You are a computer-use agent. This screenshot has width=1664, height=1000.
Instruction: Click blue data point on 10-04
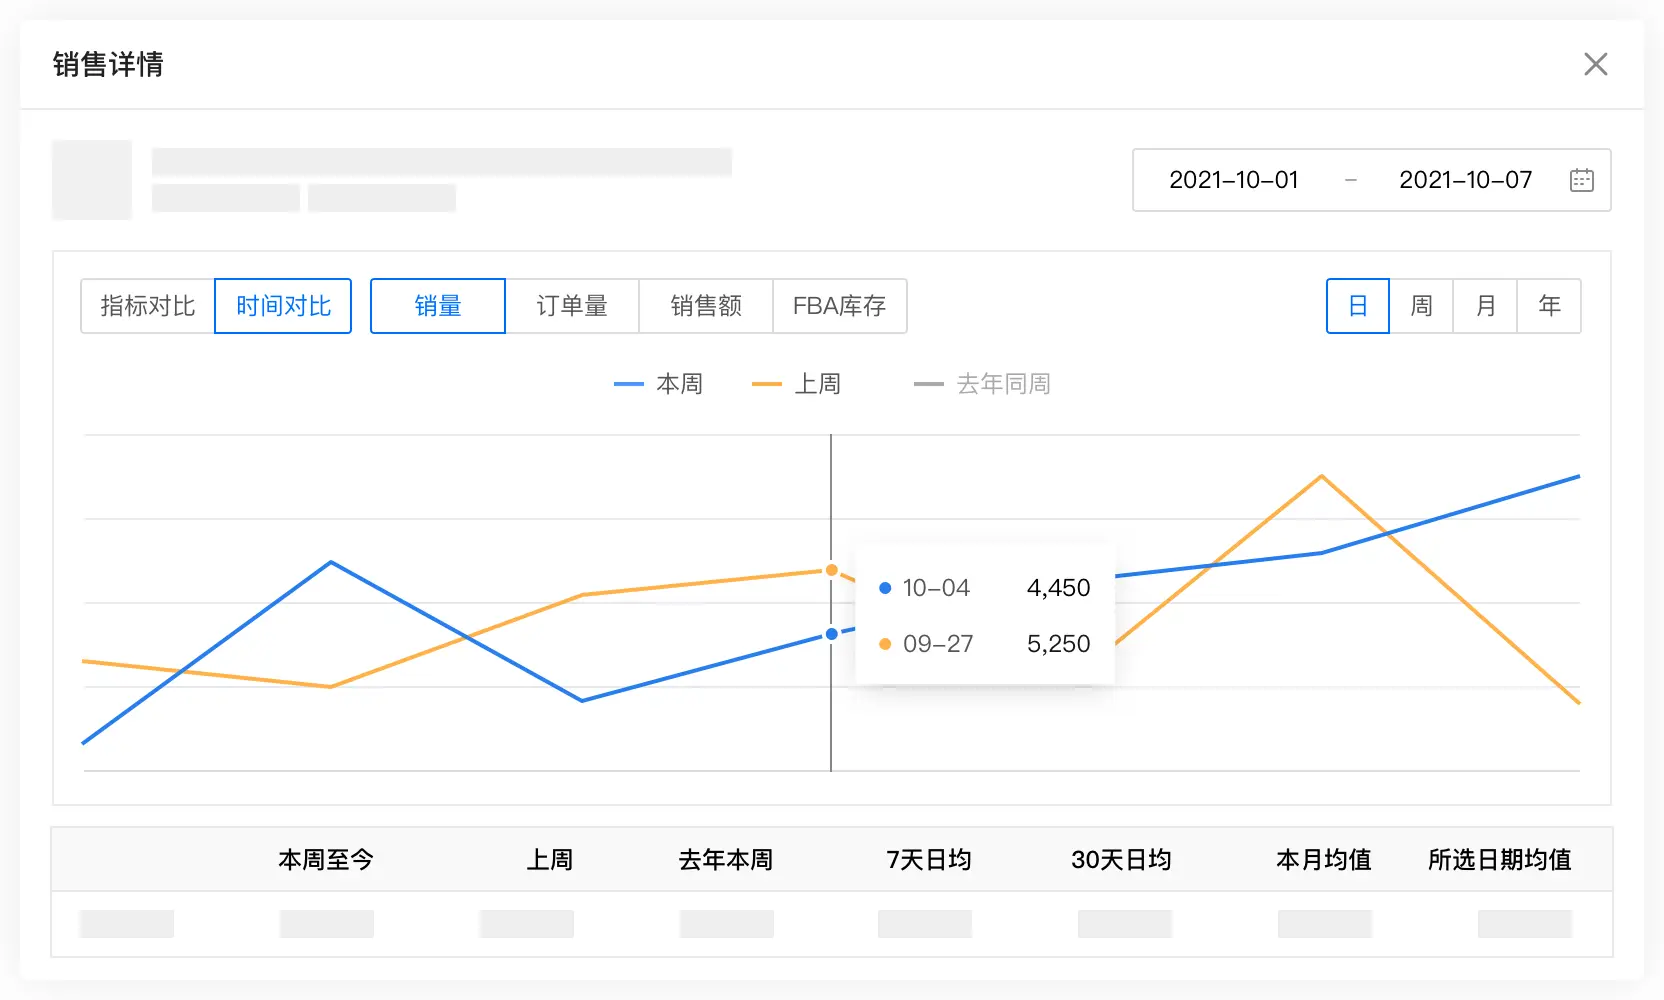click(x=831, y=634)
